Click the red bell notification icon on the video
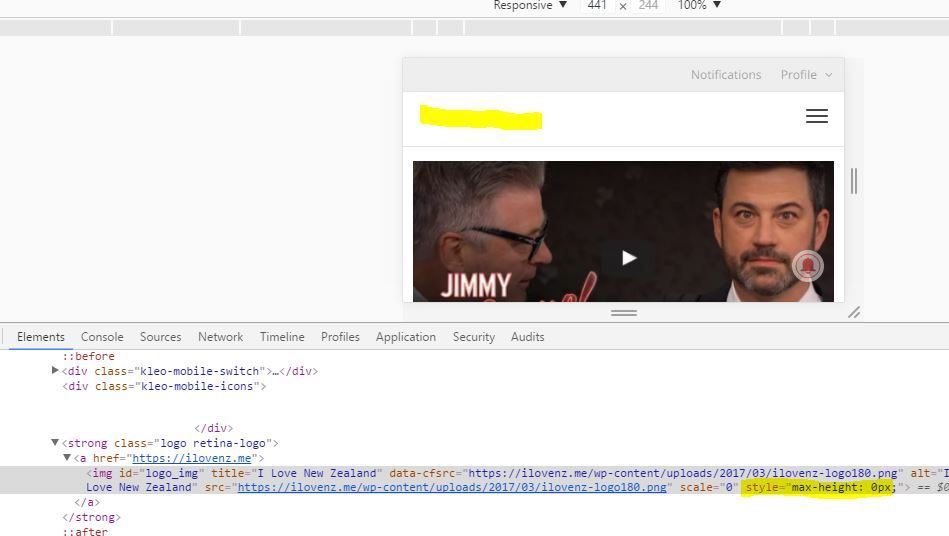Image resolution: width=949 pixels, height=536 pixels. point(807,265)
